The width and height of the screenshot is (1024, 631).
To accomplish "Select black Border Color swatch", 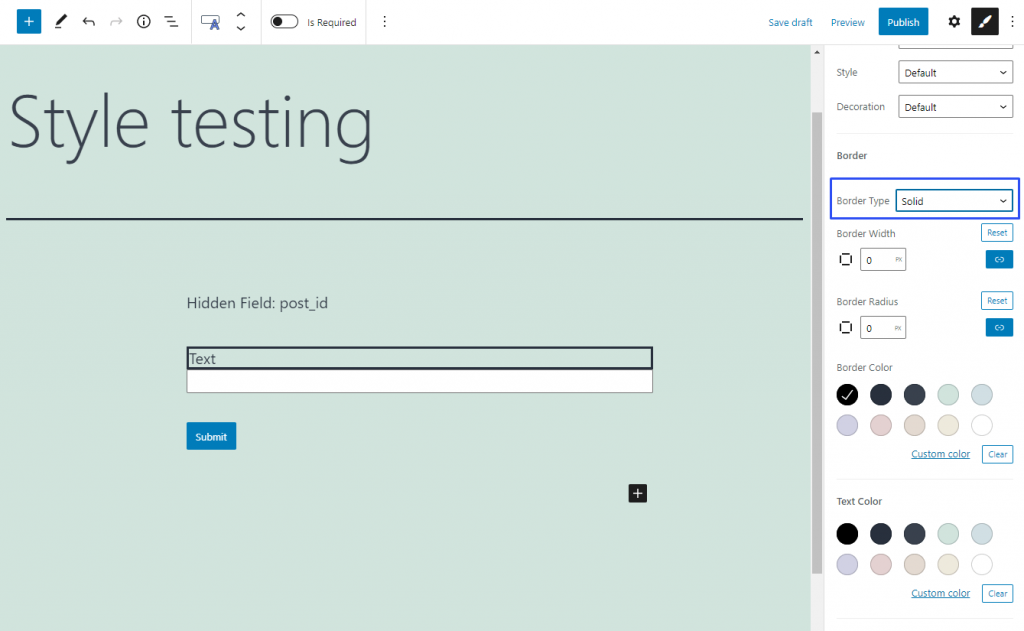I will (847, 395).
